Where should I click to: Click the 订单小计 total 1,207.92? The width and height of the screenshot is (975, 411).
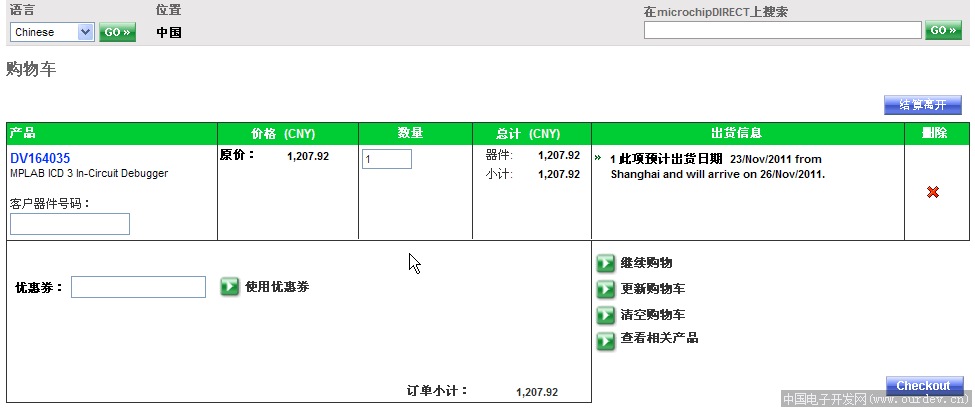(x=537, y=392)
